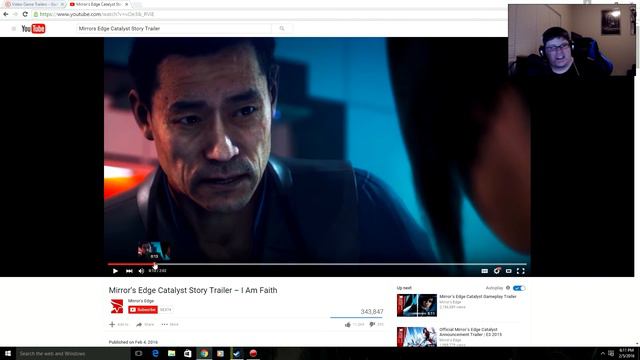The height and width of the screenshot is (360, 640).
Task: Close the Video Game Trailers tab
Action: coord(62,4)
